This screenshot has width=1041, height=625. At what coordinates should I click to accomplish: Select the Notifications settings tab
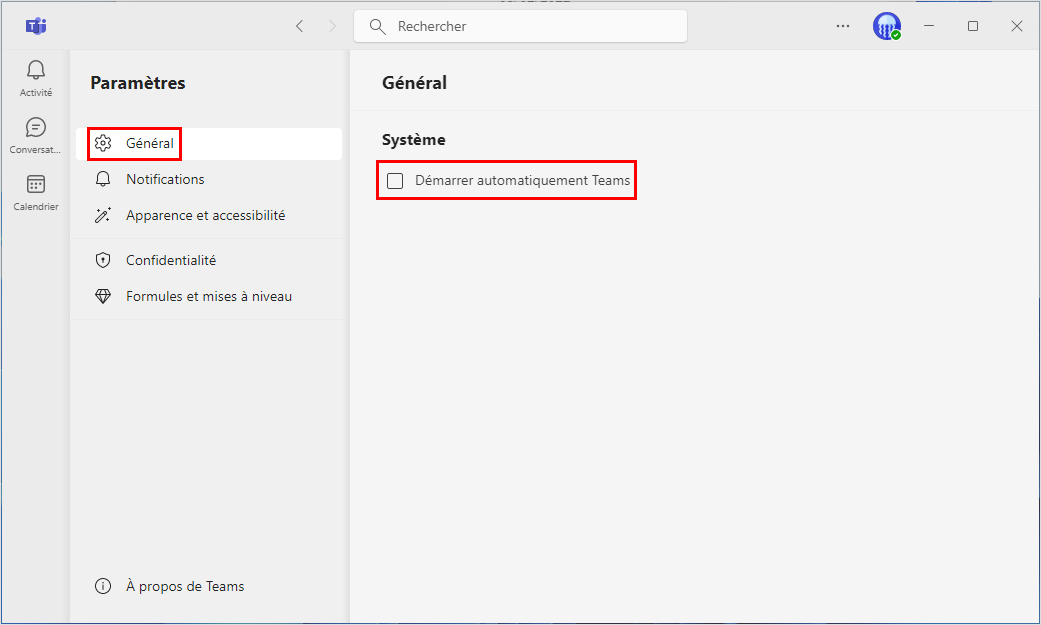(209, 179)
